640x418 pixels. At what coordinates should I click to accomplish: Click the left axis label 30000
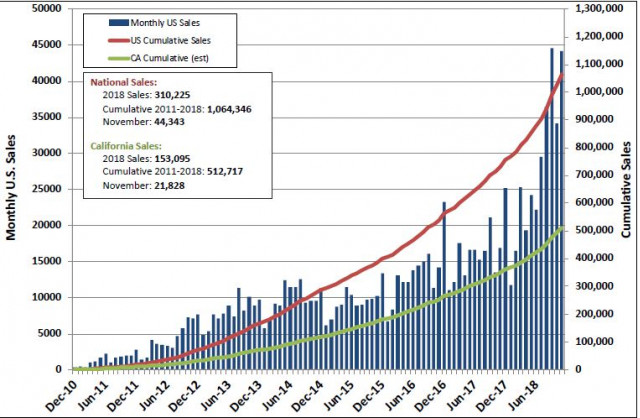(x=47, y=153)
